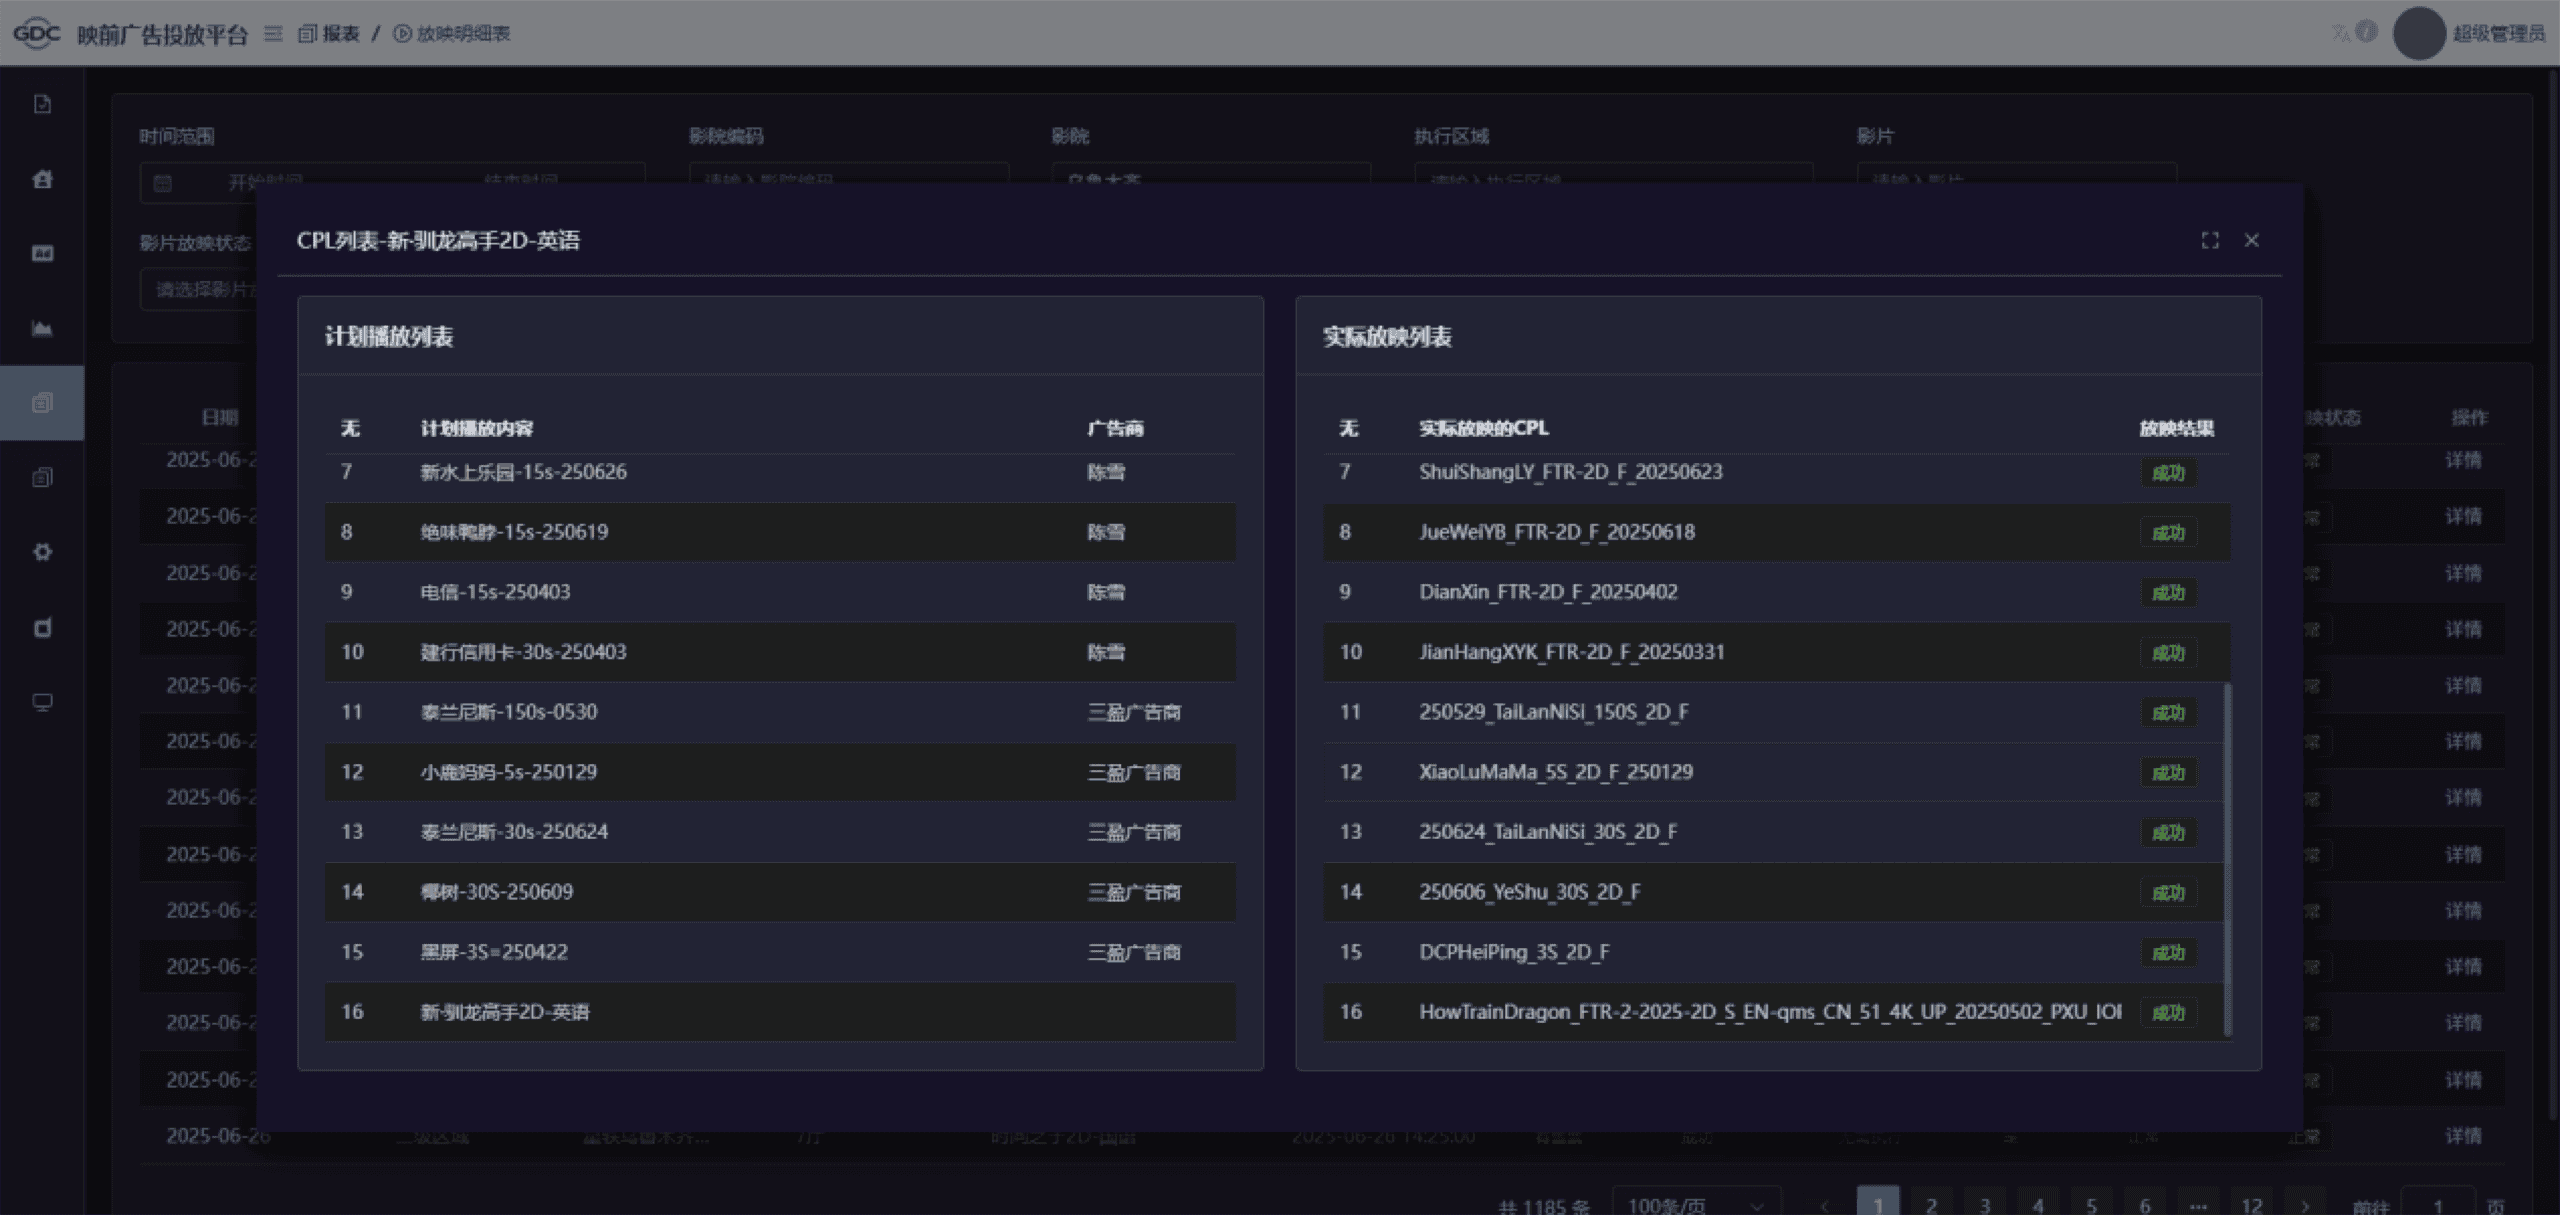Viewport: 2560px width, 1215px height.
Task: Open the 超级管理员 user menu
Action: tap(2498, 34)
